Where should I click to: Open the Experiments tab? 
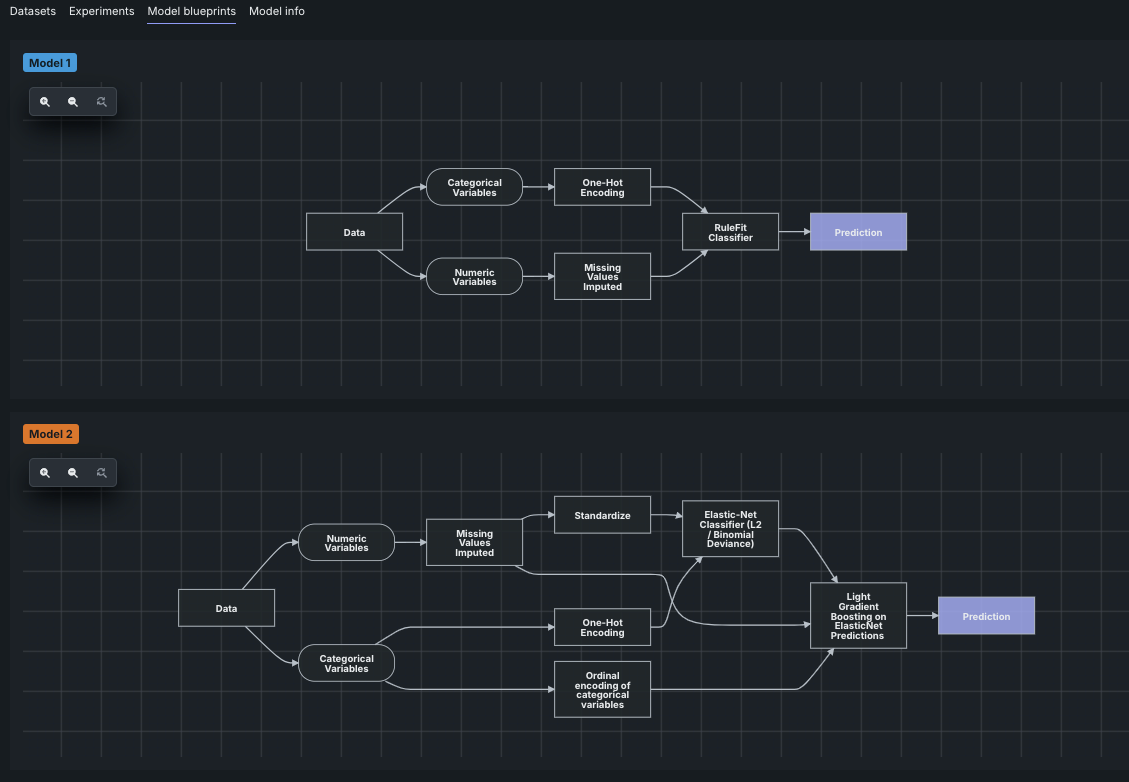pyautogui.click(x=101, y=11)
